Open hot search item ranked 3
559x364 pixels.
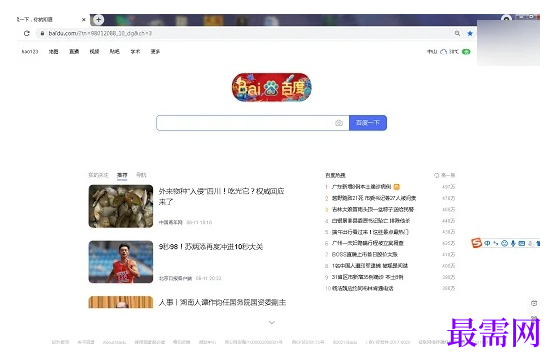click(x=373, y=209)
